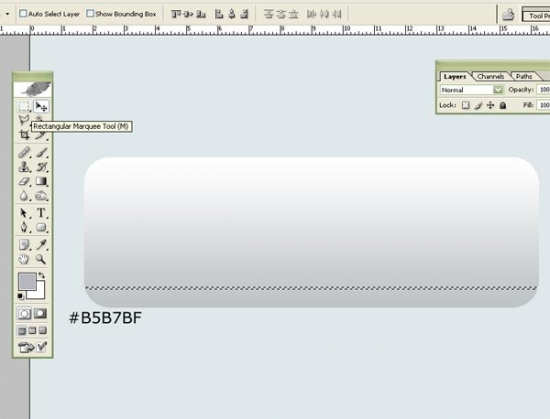
Task: Open the Paths tab
Action: pos(524,76)
